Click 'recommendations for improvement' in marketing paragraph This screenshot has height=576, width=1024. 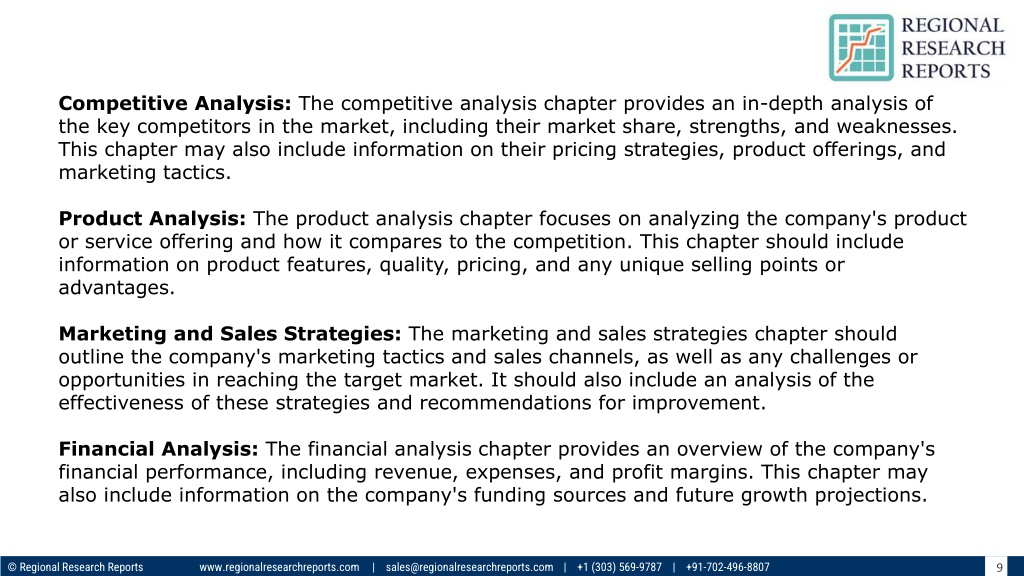click(x=590, y=402)
